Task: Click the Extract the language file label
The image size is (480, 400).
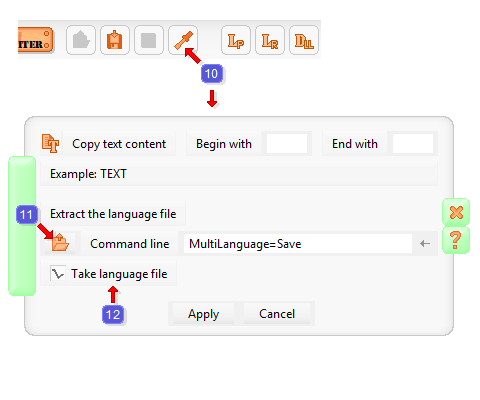Action: coord(113,214)
